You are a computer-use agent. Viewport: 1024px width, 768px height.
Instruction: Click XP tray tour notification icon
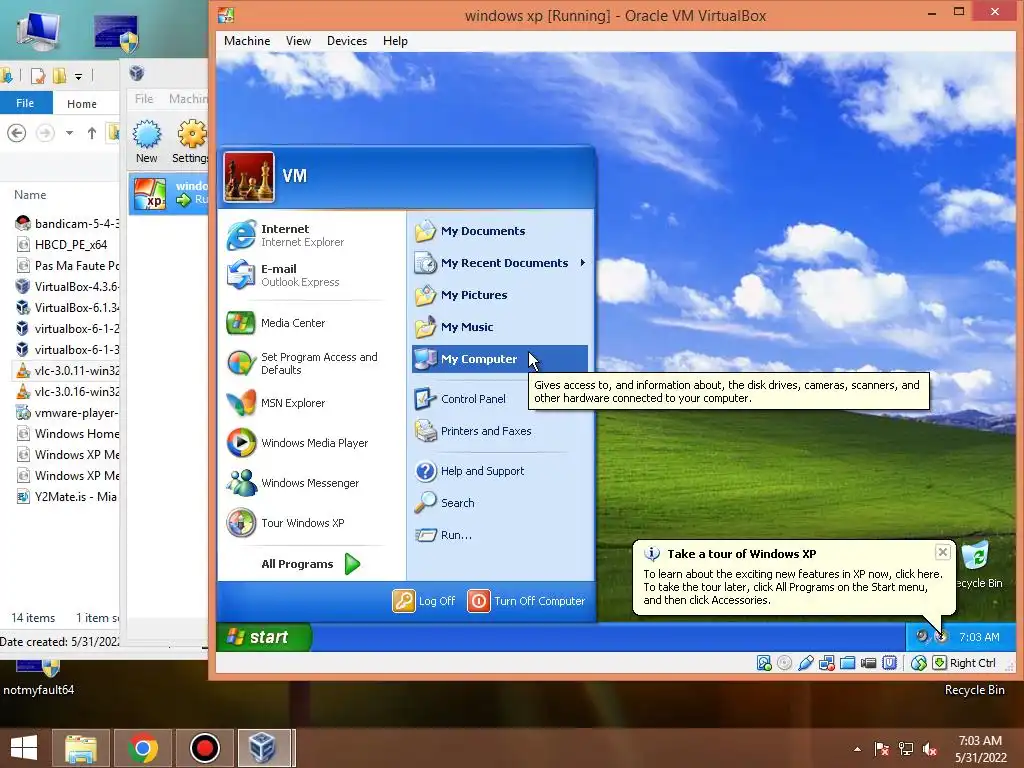(x=940, y=636)
